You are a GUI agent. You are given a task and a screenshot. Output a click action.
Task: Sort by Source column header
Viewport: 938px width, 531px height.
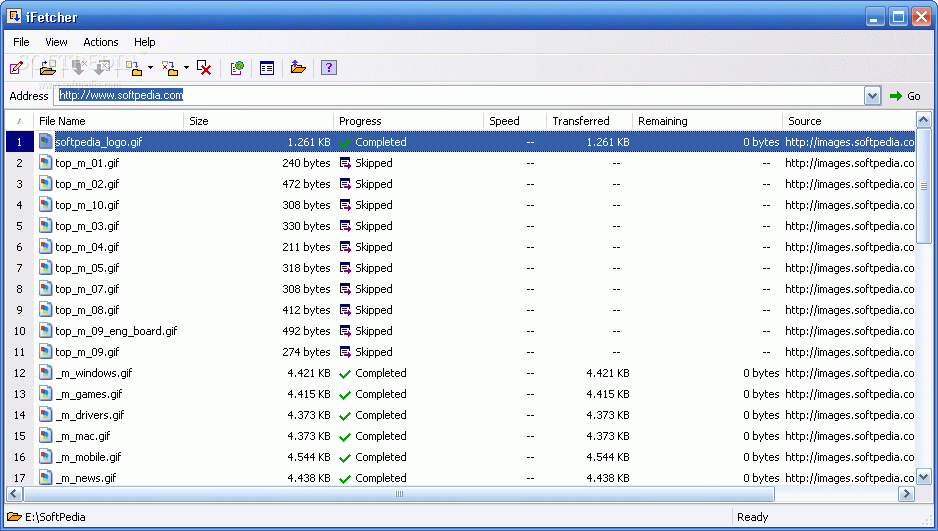[849, 121]
